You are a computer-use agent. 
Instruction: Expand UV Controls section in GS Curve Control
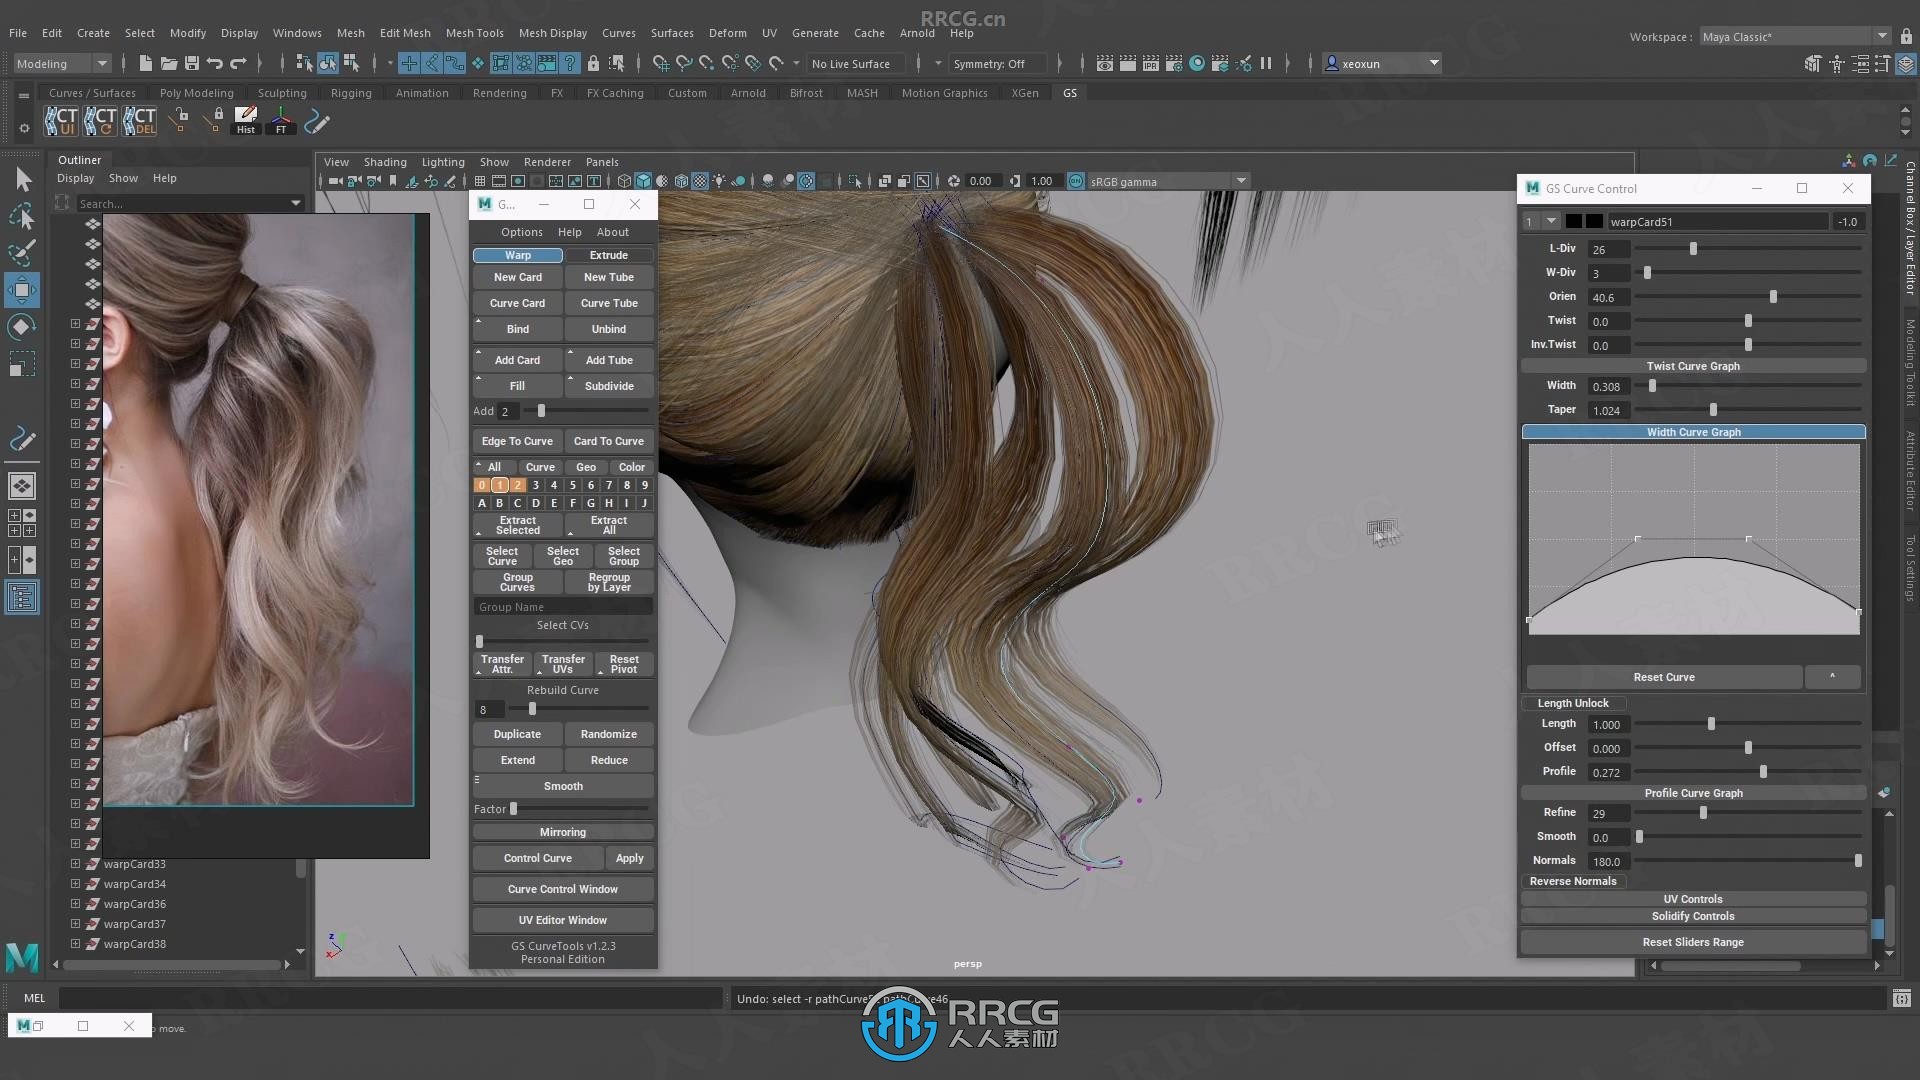(x=1692, y=898)
